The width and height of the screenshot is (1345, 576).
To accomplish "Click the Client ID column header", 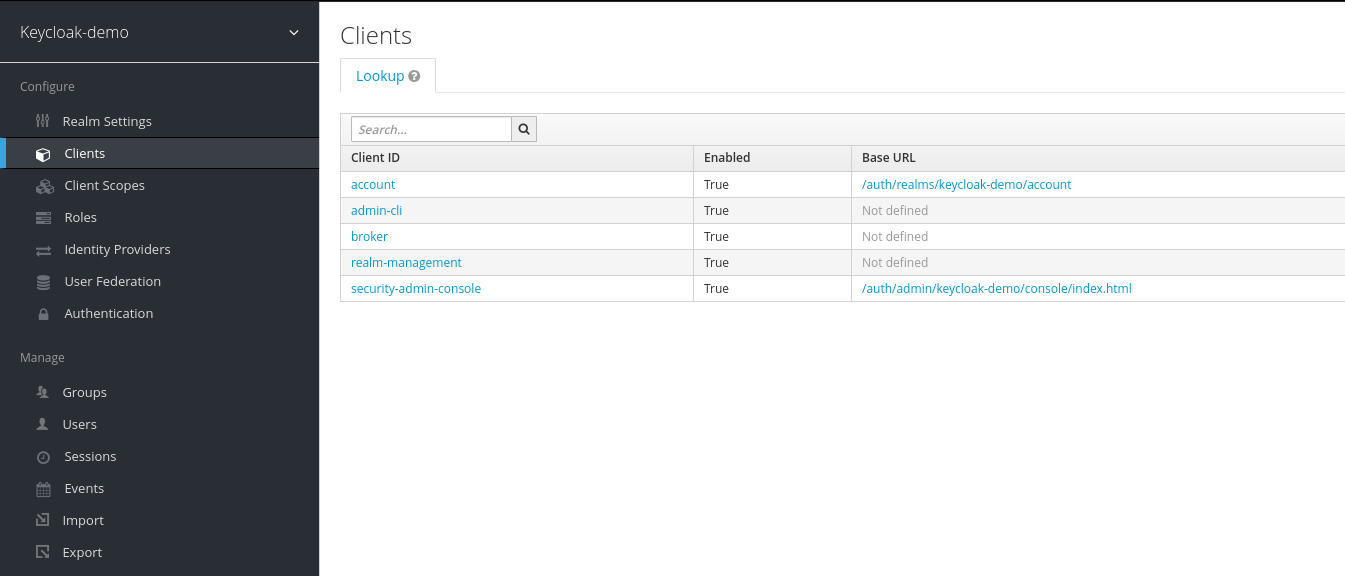I will (376, 158).
